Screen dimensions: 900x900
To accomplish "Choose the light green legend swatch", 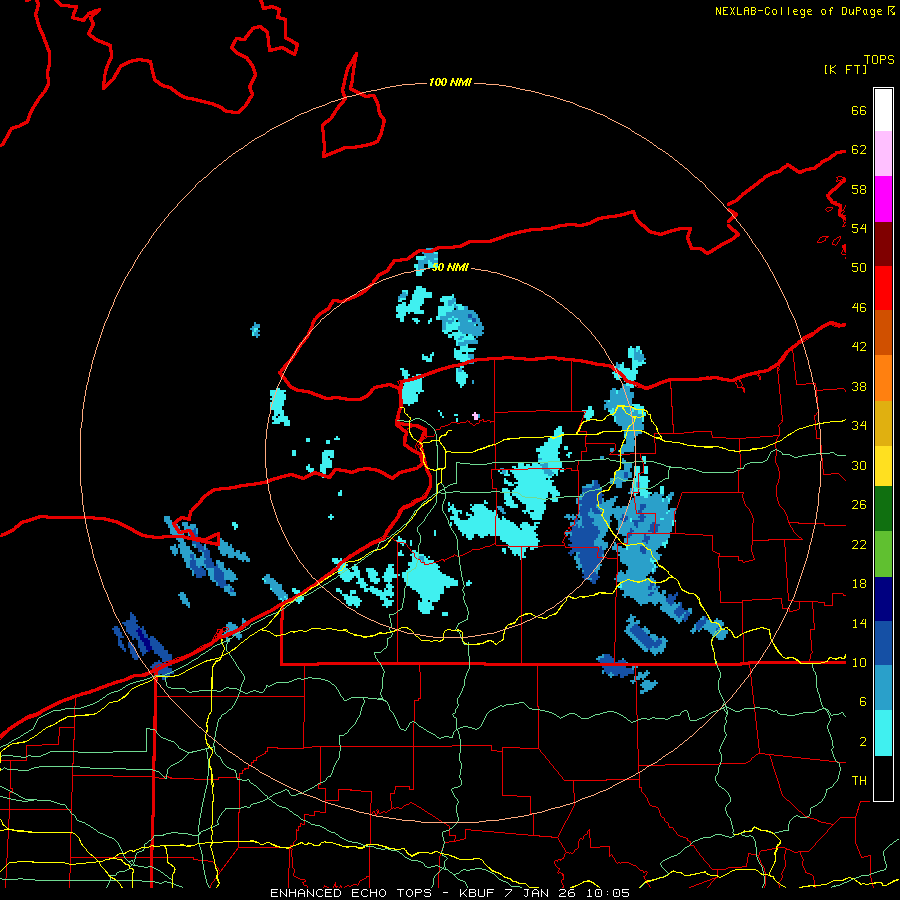I will (x=883, y=554).
